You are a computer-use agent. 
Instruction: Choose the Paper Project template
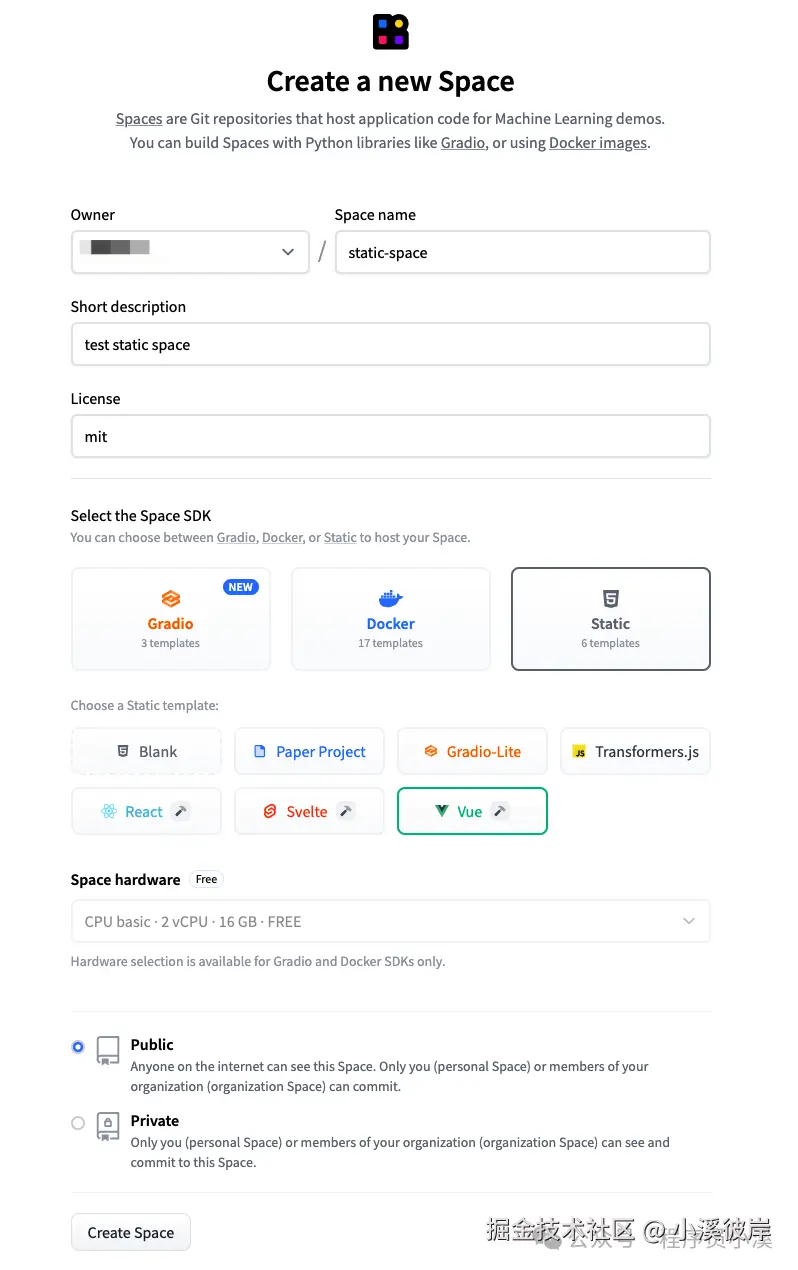coord(309,751)
